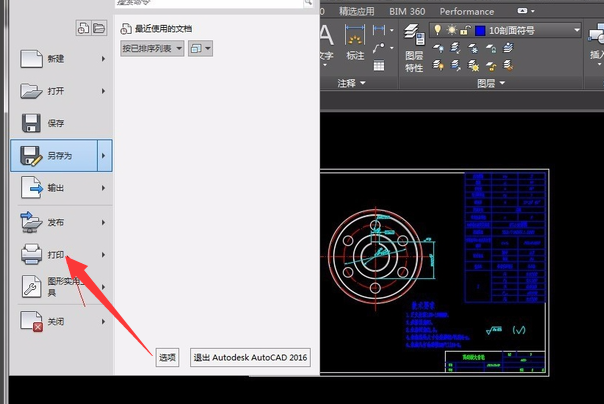Click the layer Off tool icon
The height and width of the screenshot is (404, 604).
tap(438, 48)
